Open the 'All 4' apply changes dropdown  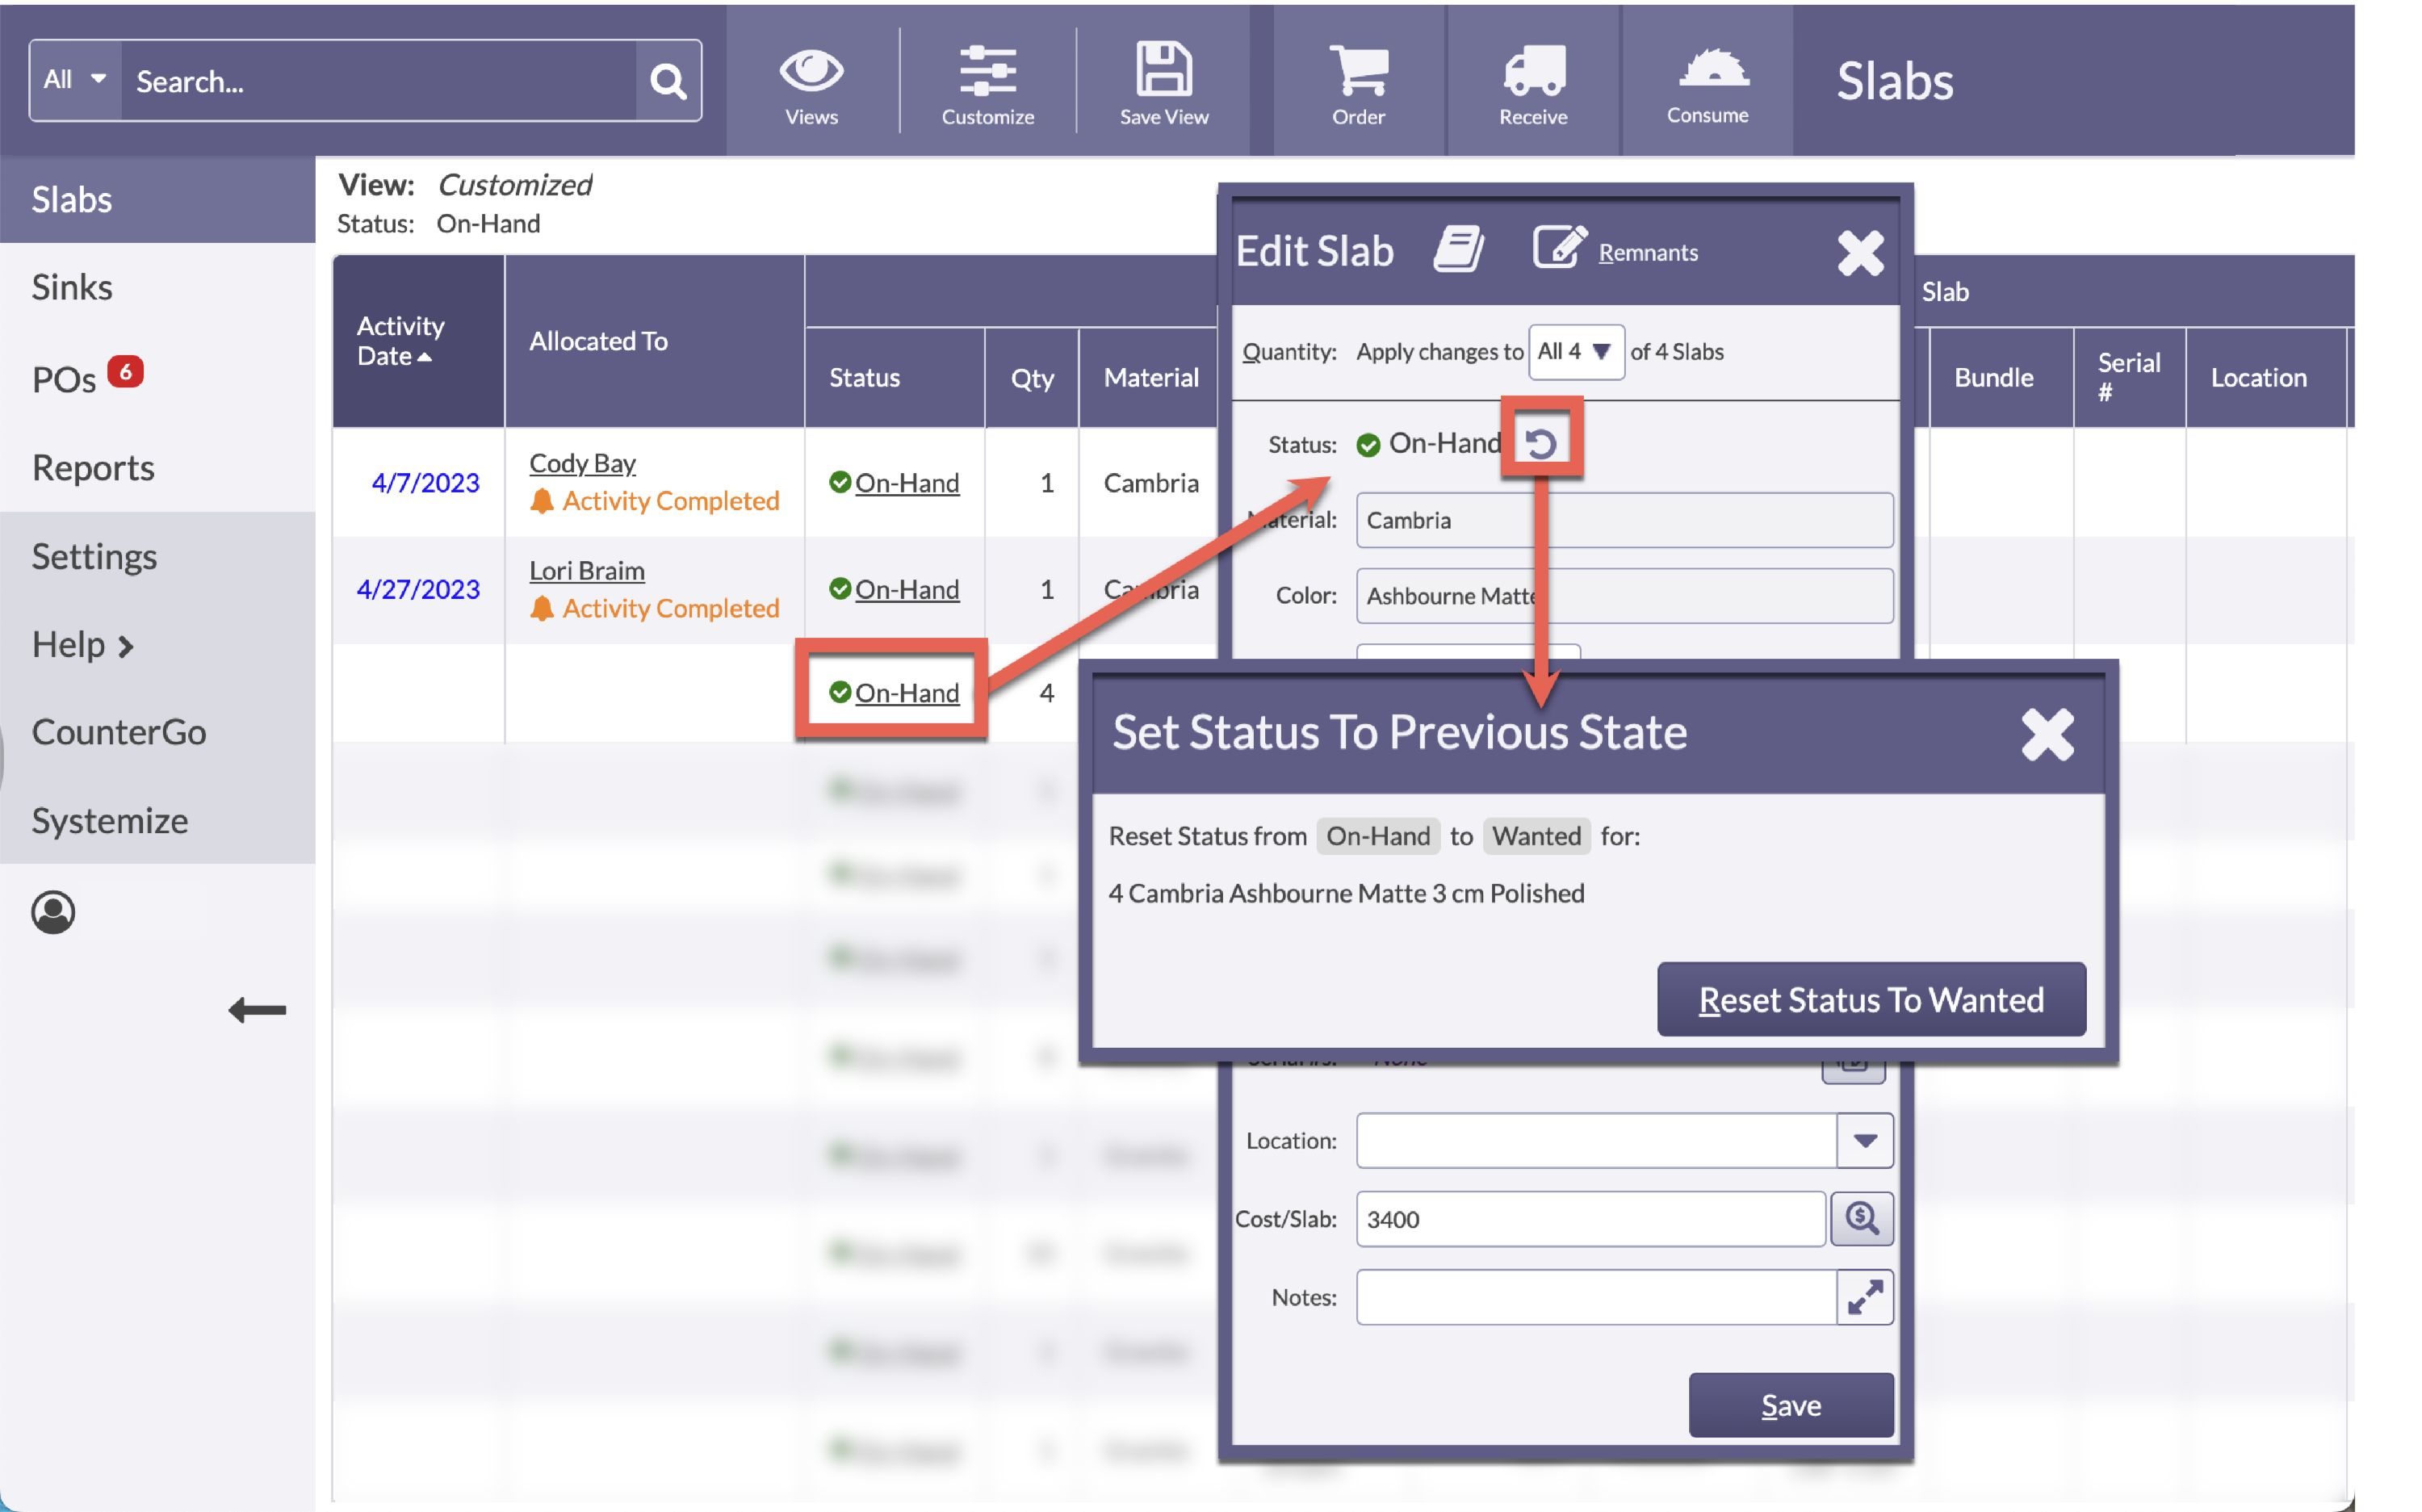pyautogui.click(x=1576, y=352)
